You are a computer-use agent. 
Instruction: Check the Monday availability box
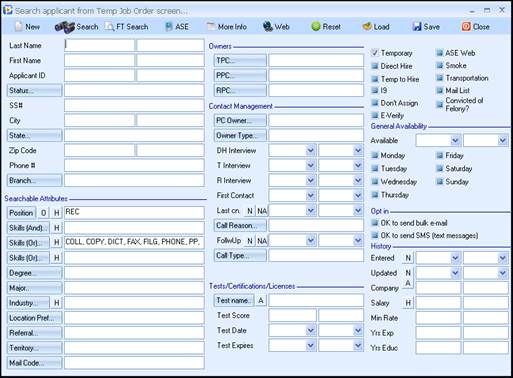(x=375, y=155)
